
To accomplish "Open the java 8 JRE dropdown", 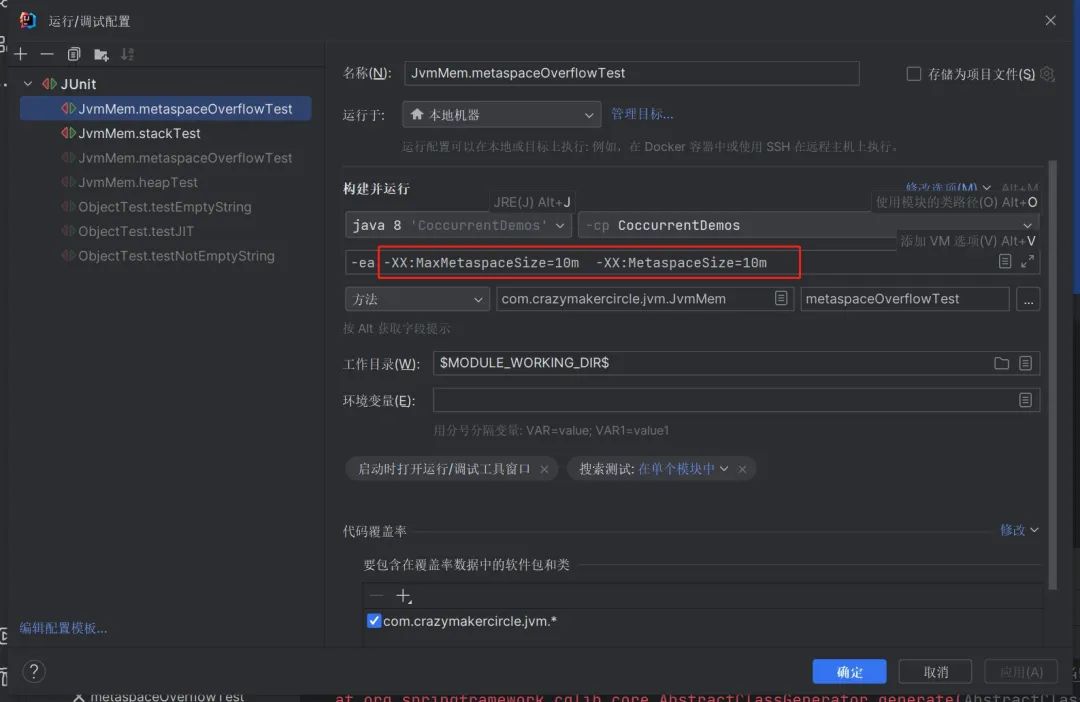I will [559, 225].
